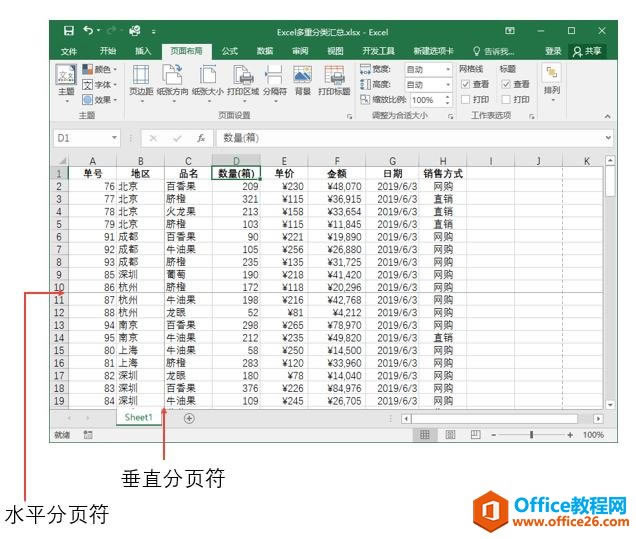Click the insert function fx icon

pyautogui.click(x=201, y=138)
